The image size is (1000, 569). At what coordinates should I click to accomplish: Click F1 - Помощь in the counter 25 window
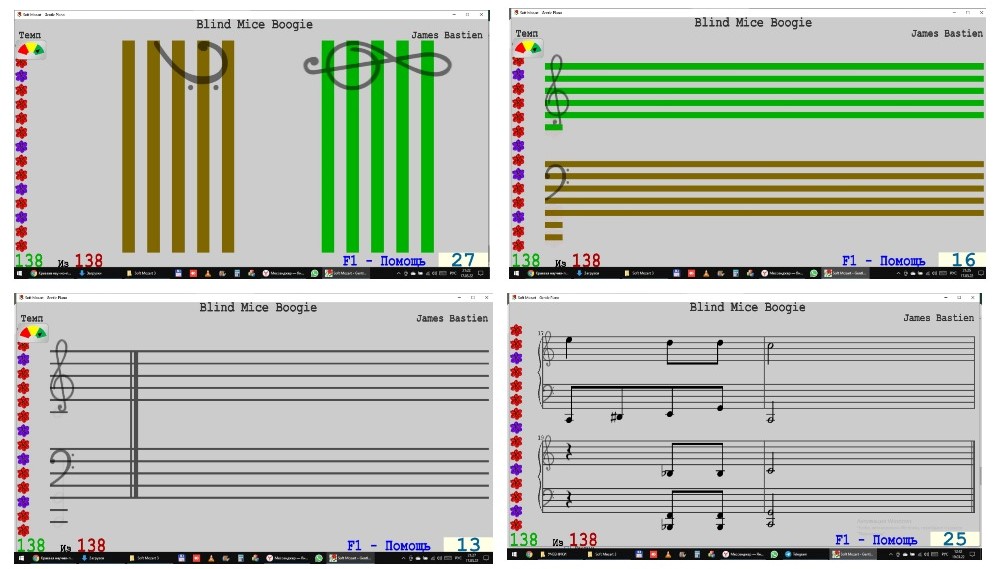(877, 540)
